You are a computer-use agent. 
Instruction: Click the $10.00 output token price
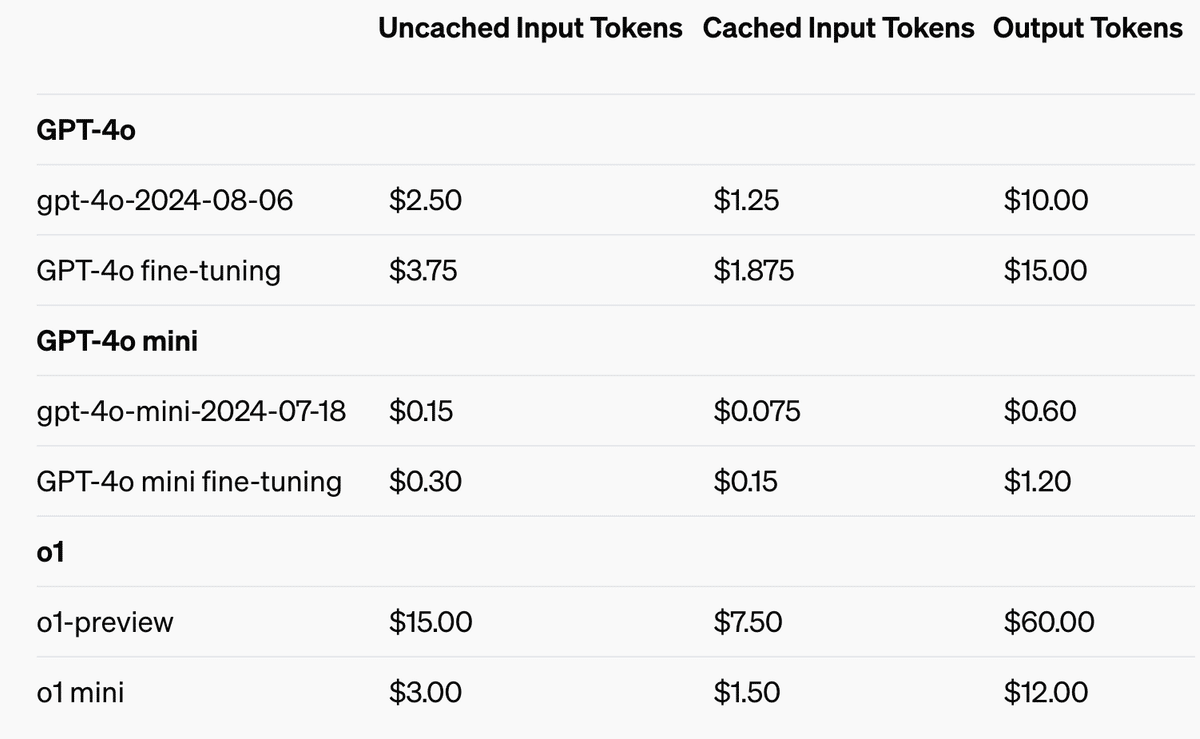(x=1045, y=200)
